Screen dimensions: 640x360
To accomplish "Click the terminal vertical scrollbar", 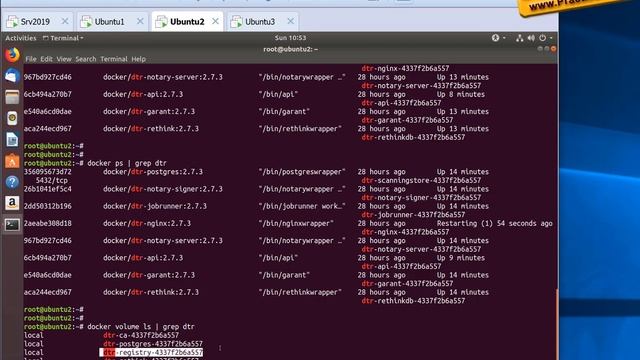I will click(556, 324).
